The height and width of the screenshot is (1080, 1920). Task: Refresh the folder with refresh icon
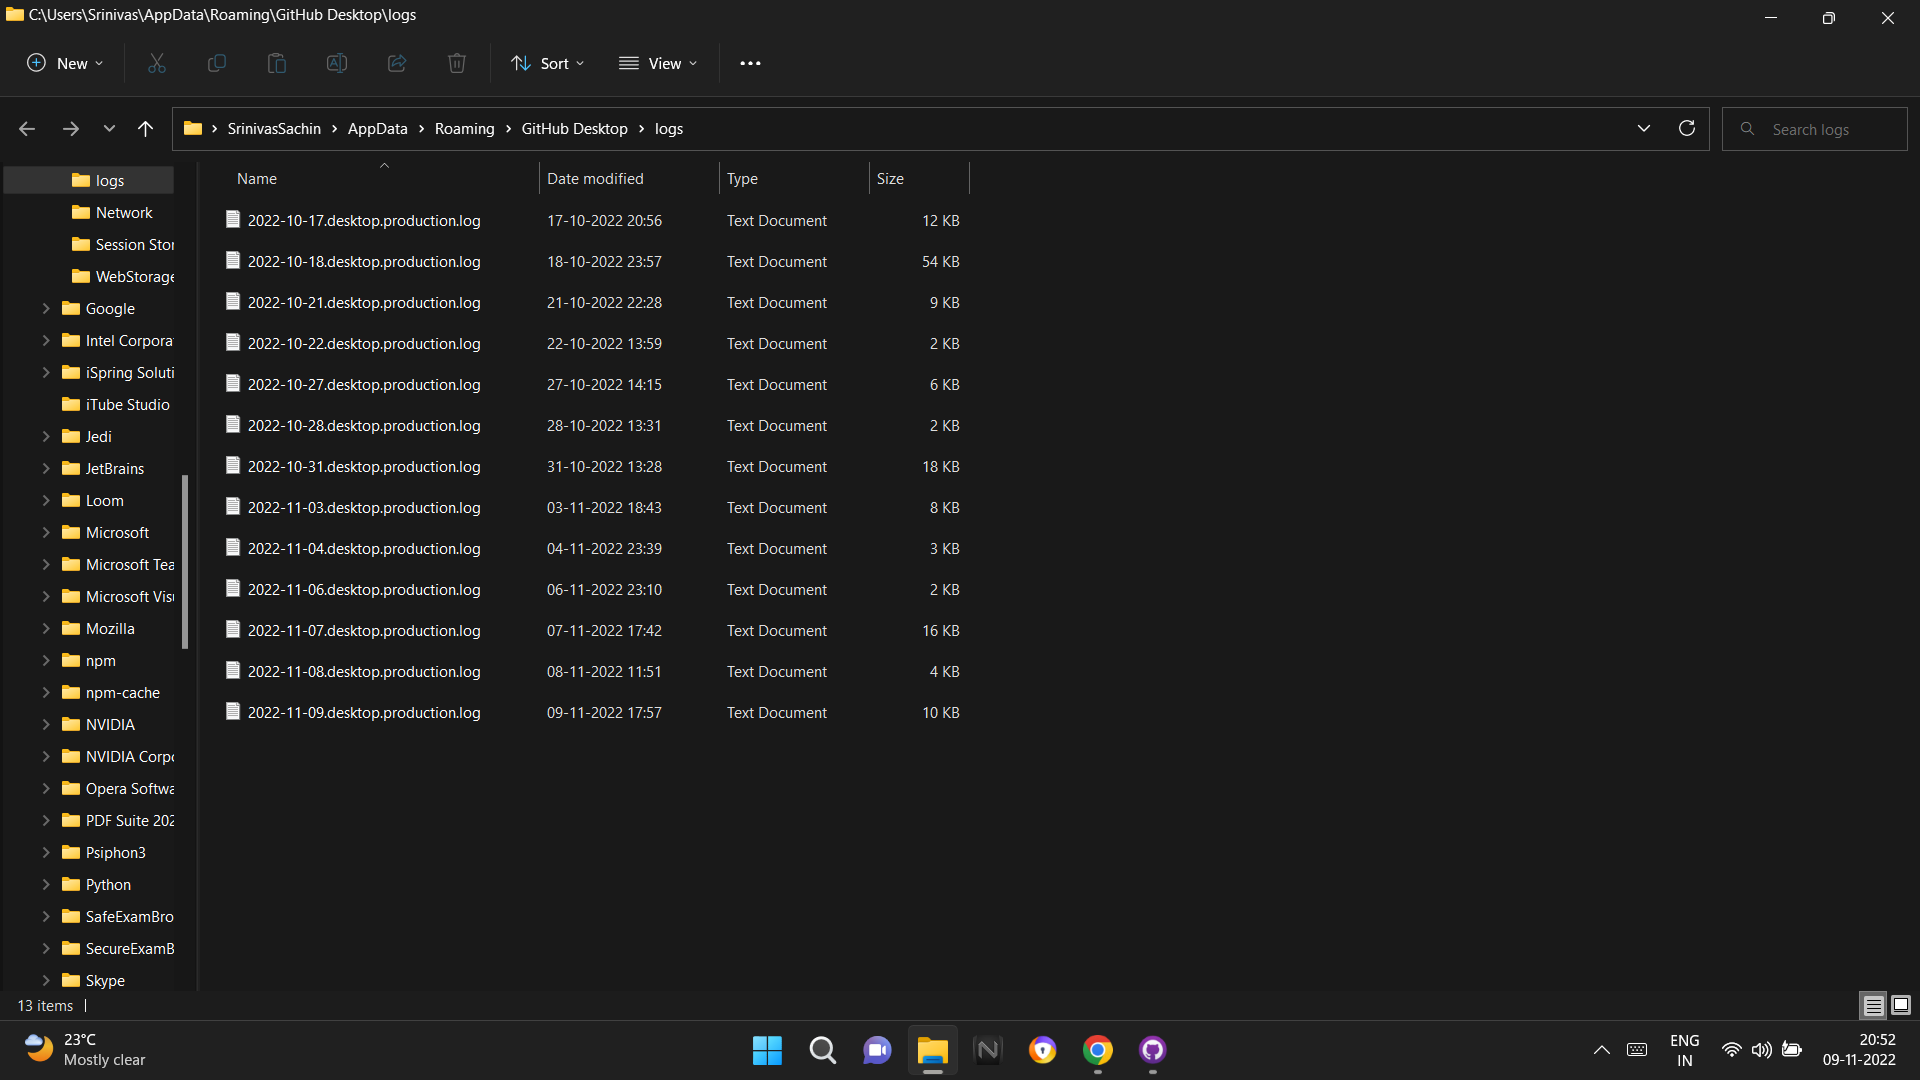tap(1686, 128)
